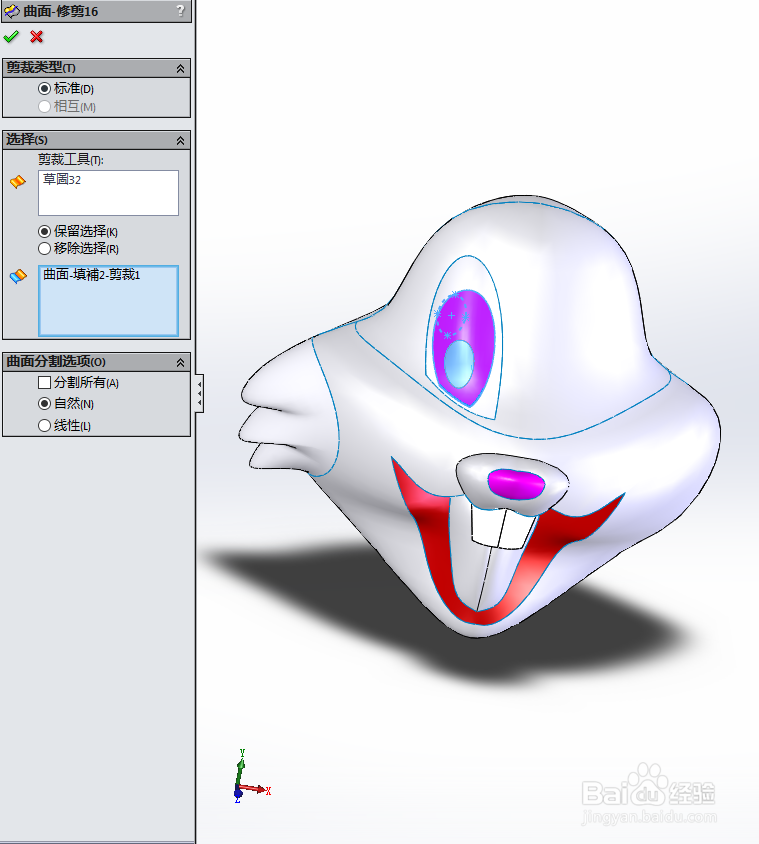Select 相互(M) trim type
This screenshot has width=759, height=844.
pos(45,107)
